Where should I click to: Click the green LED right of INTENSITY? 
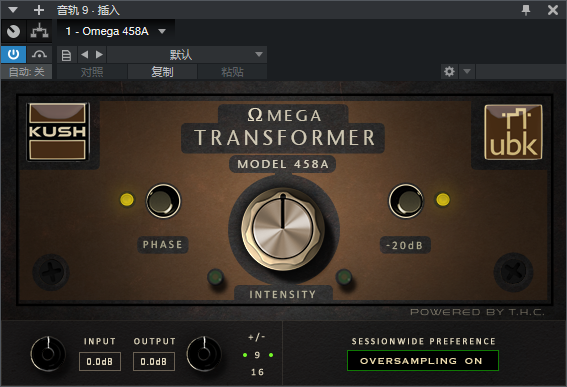point(344,277)
